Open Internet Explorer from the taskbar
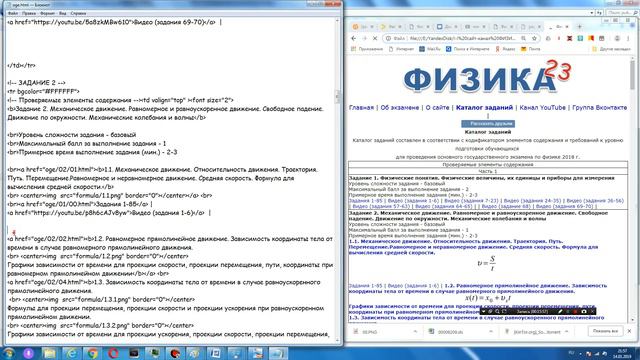640x360 pixels. click(x=71, y=353)
